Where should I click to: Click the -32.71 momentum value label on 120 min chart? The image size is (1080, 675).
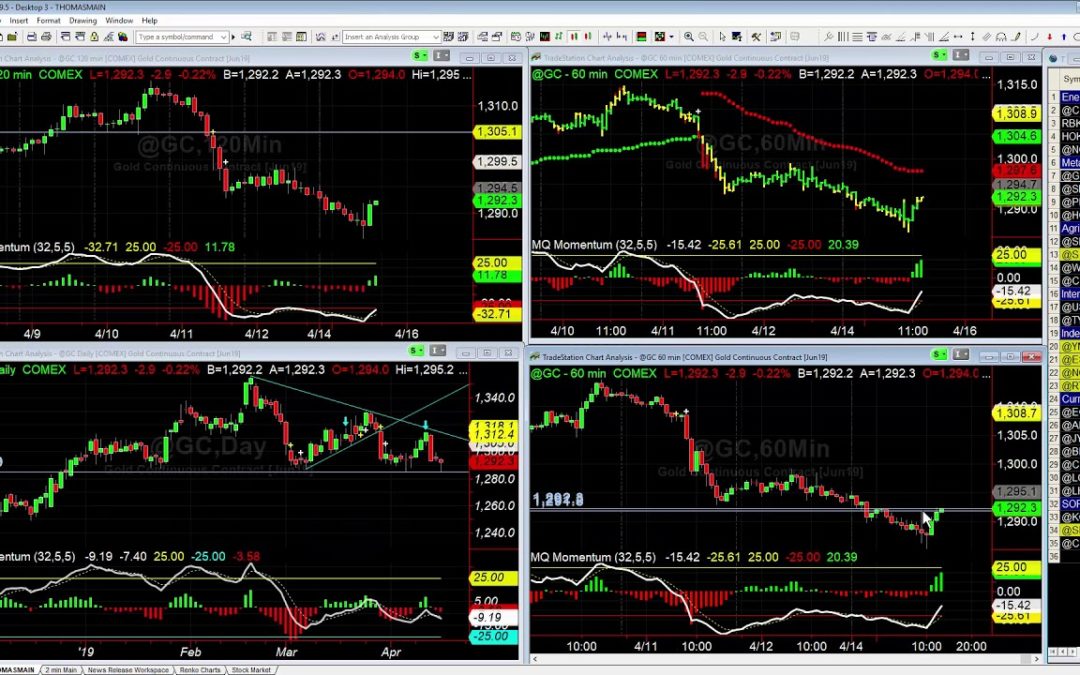(496, 314)
